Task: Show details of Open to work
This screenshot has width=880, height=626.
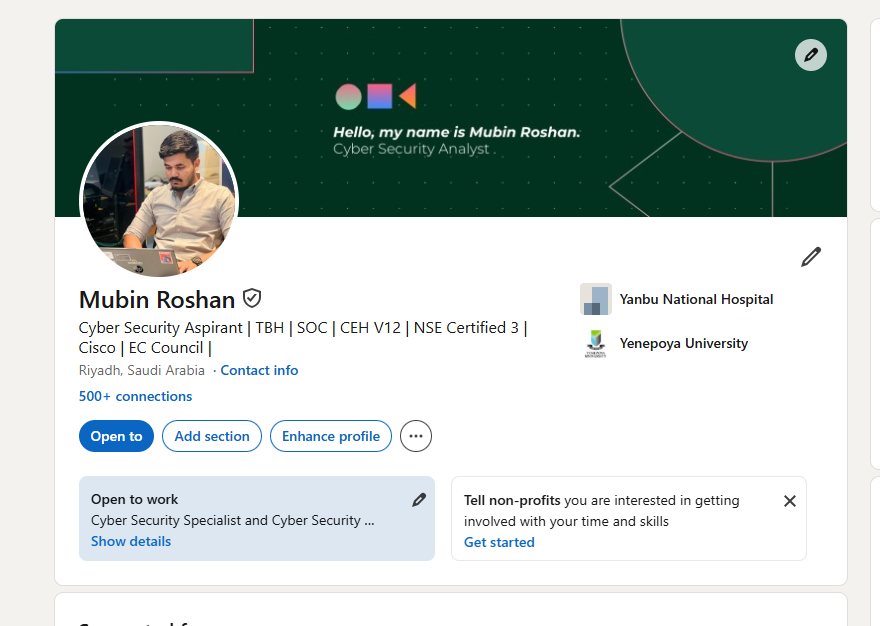Action: (x=130, y=541)
